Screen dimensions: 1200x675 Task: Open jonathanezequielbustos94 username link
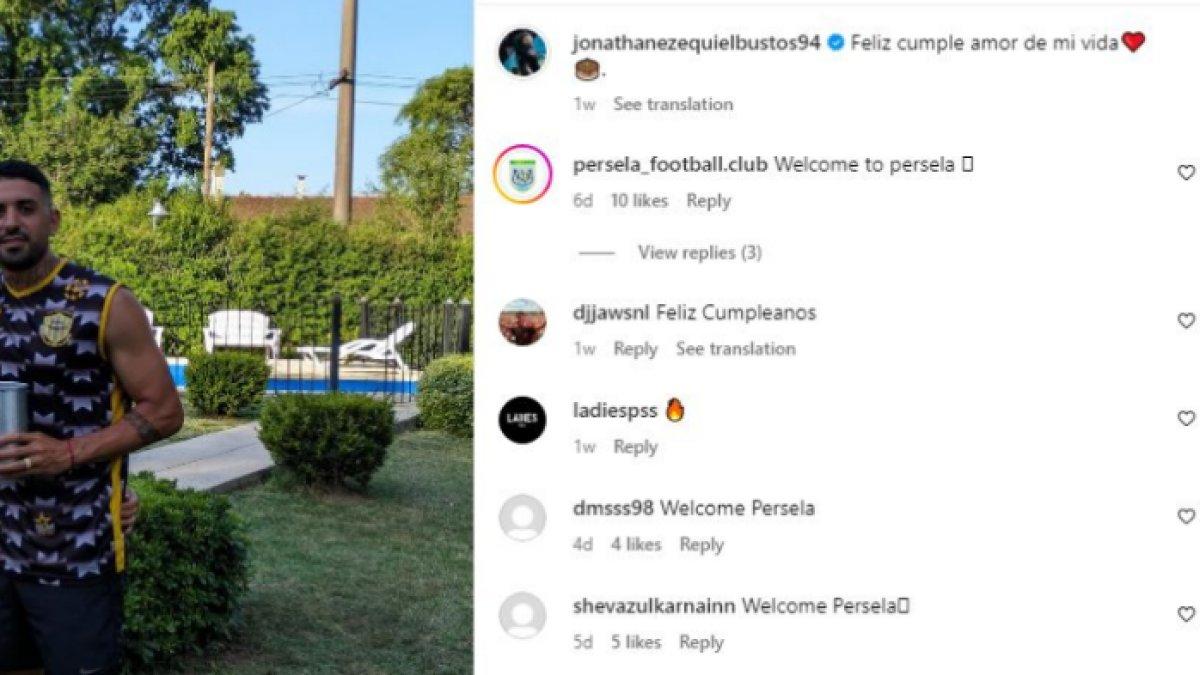(x=697, y=43)
